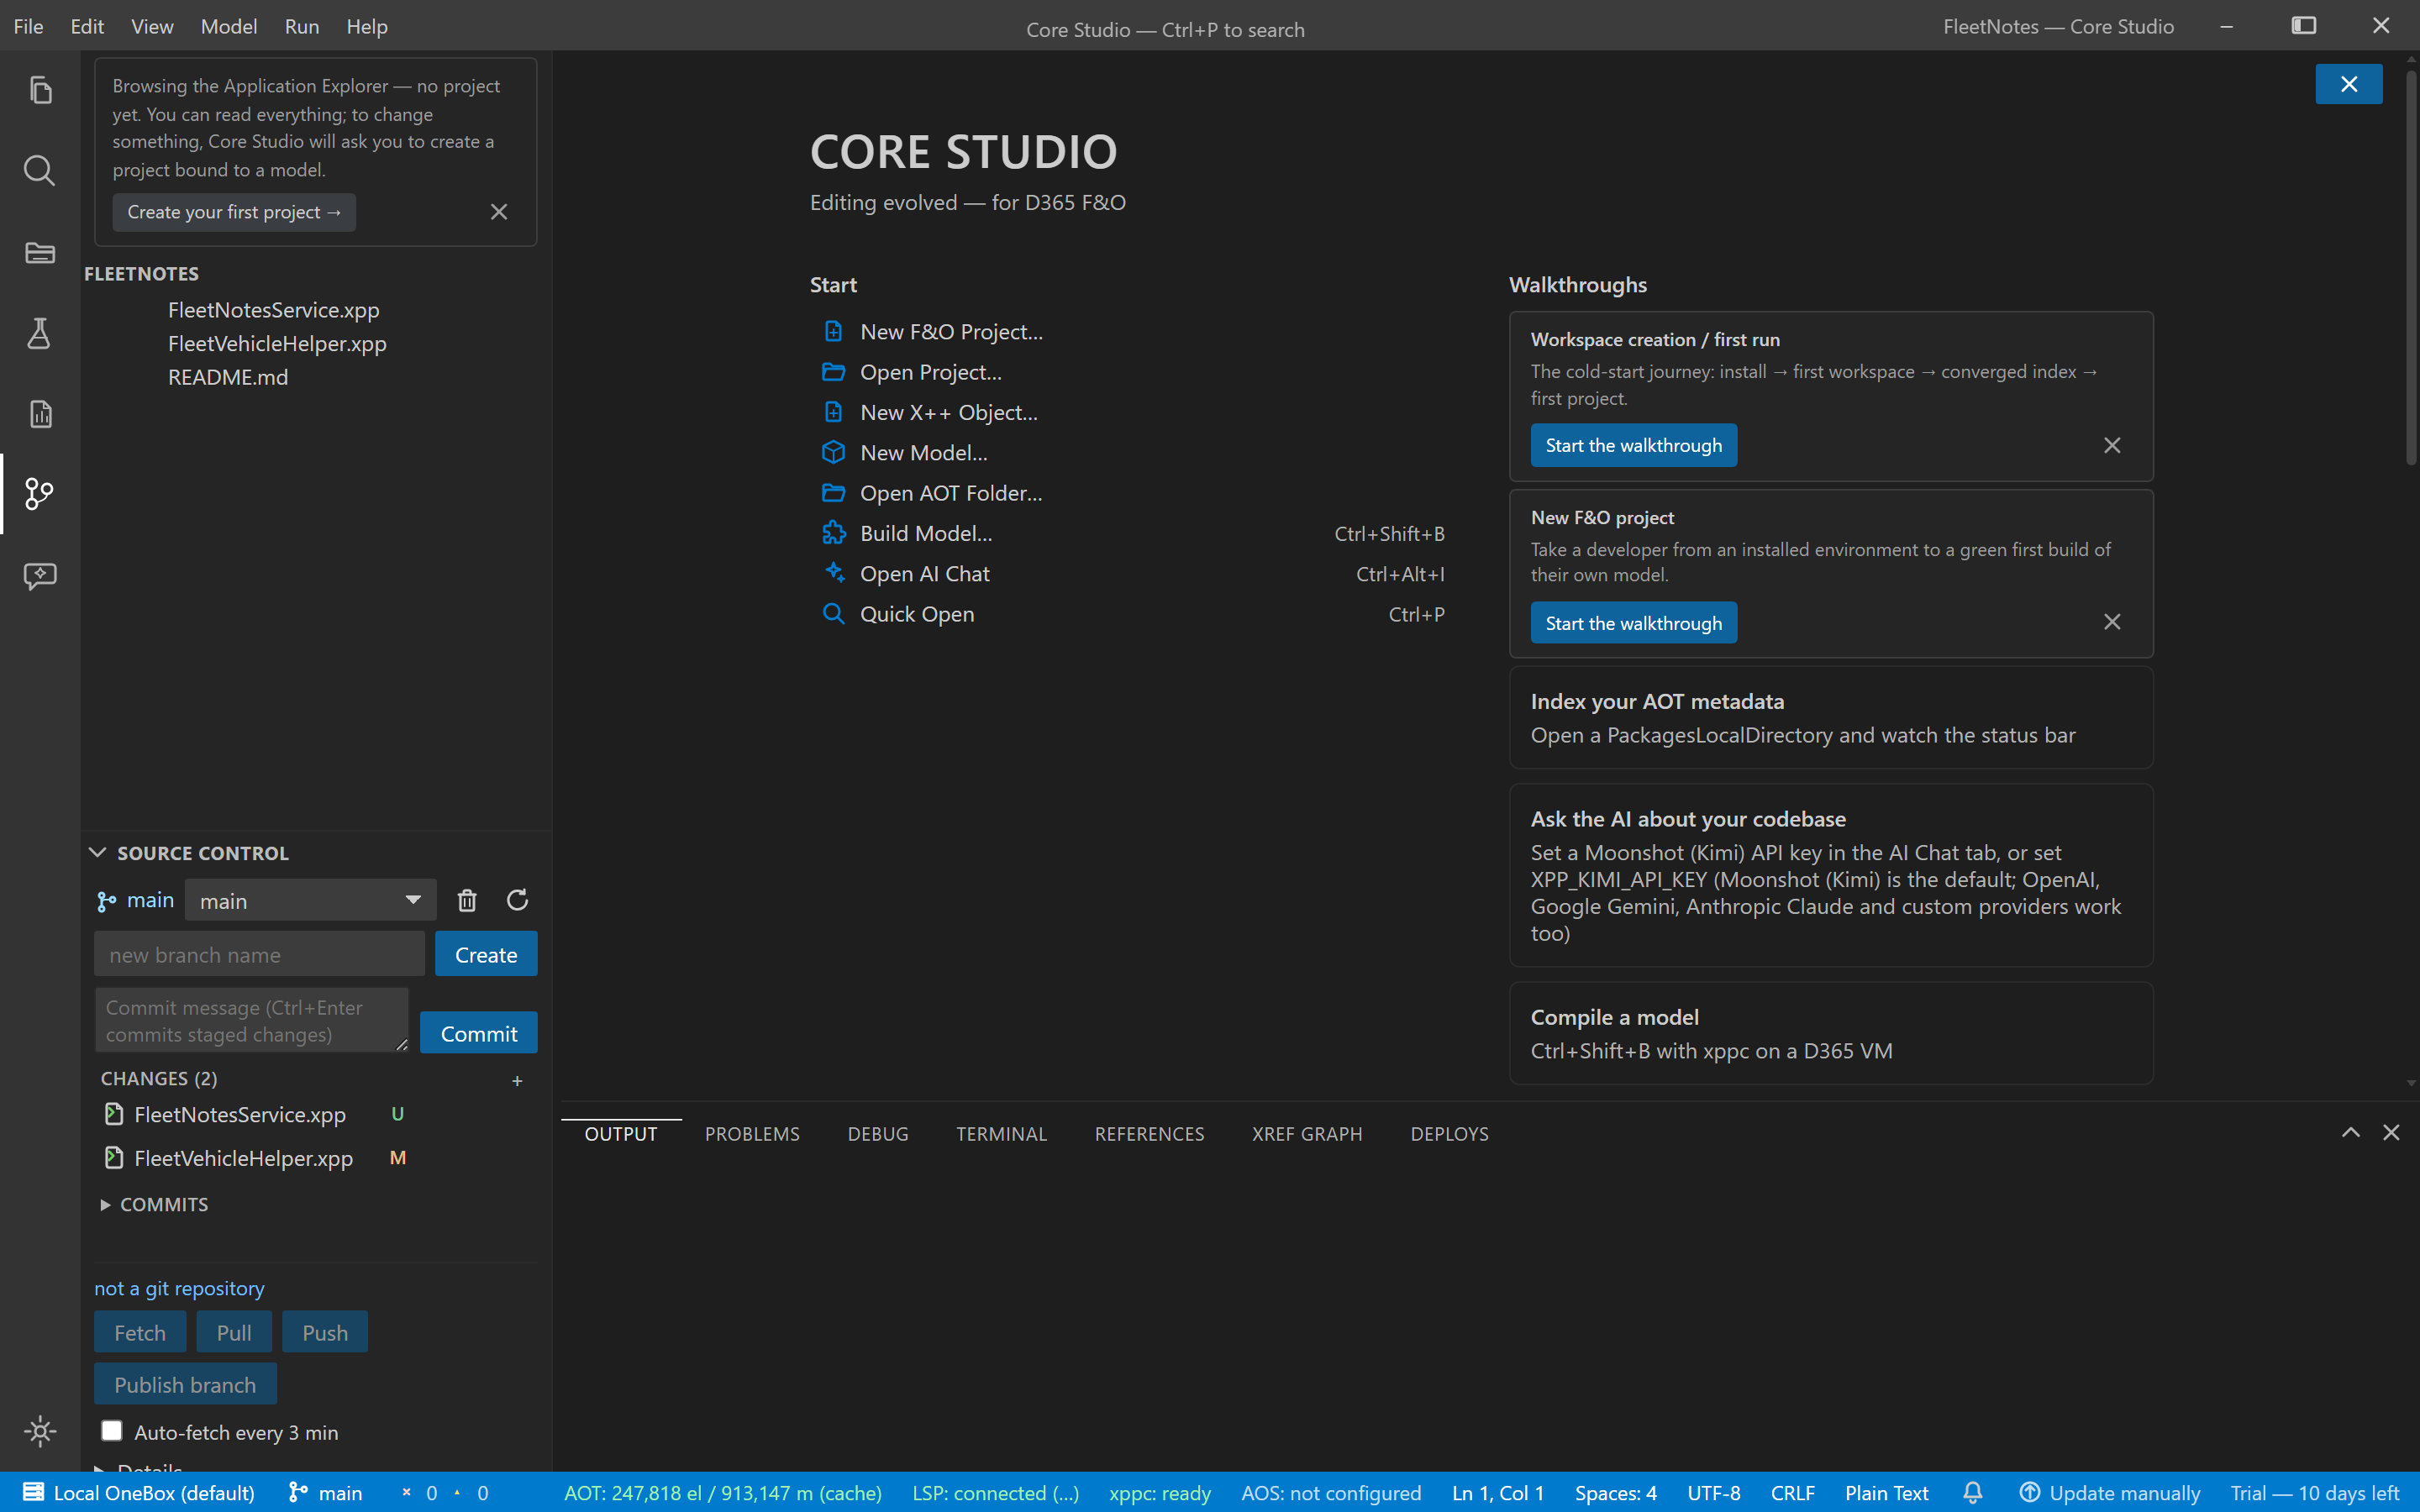
Task: Dismiss the Workspace creation walkthrough card
Action: tap(2112, 445)
